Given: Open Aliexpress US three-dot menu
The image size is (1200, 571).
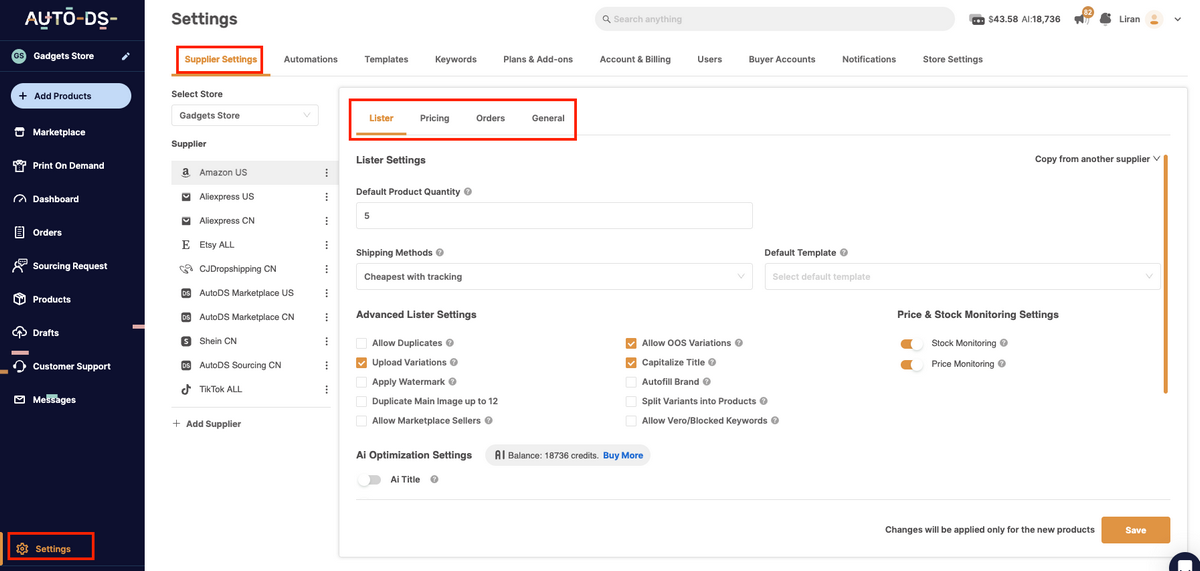Looking at the screenshot, I should 326,197.
